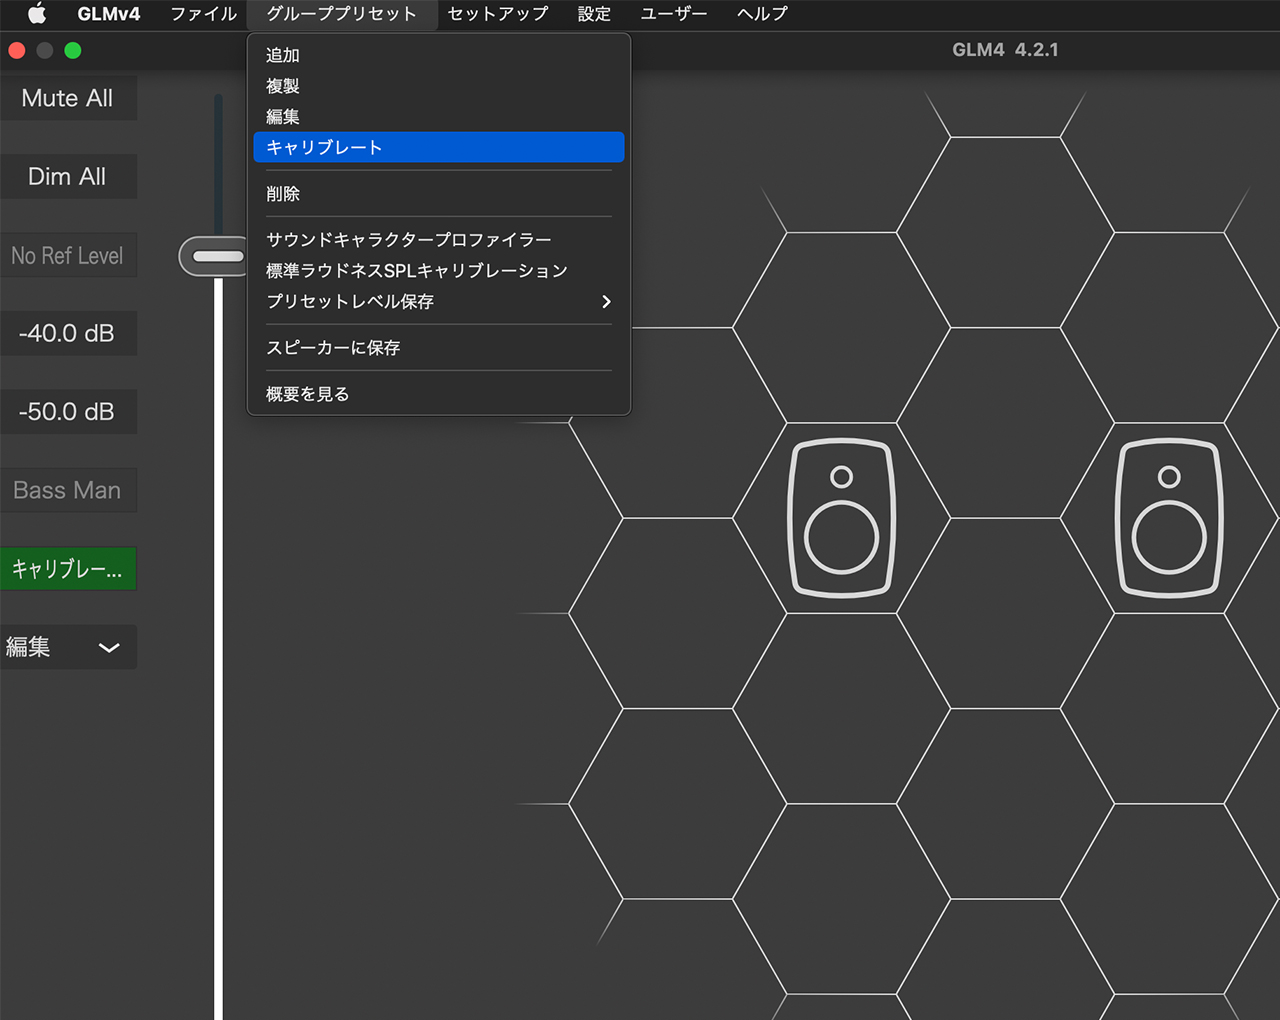1280x1020 pixels.
Task: Open the セットアップ menu
Action: click(498, 14)
